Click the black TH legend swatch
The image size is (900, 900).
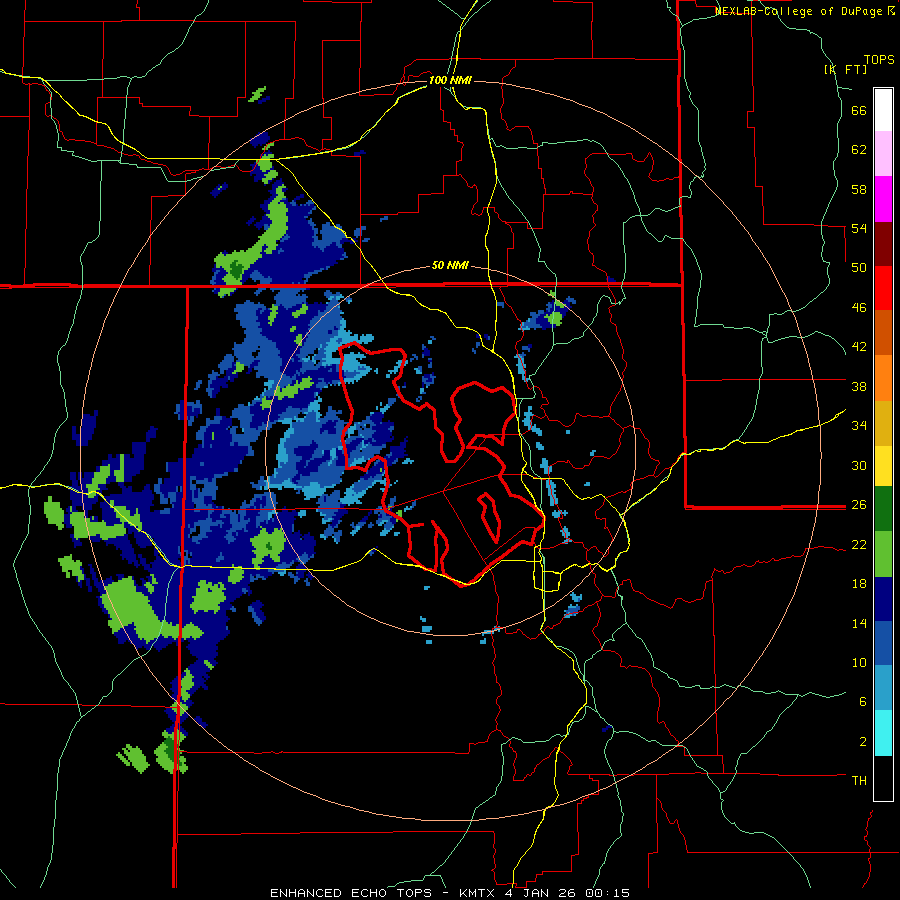click(x=883, y=778)
